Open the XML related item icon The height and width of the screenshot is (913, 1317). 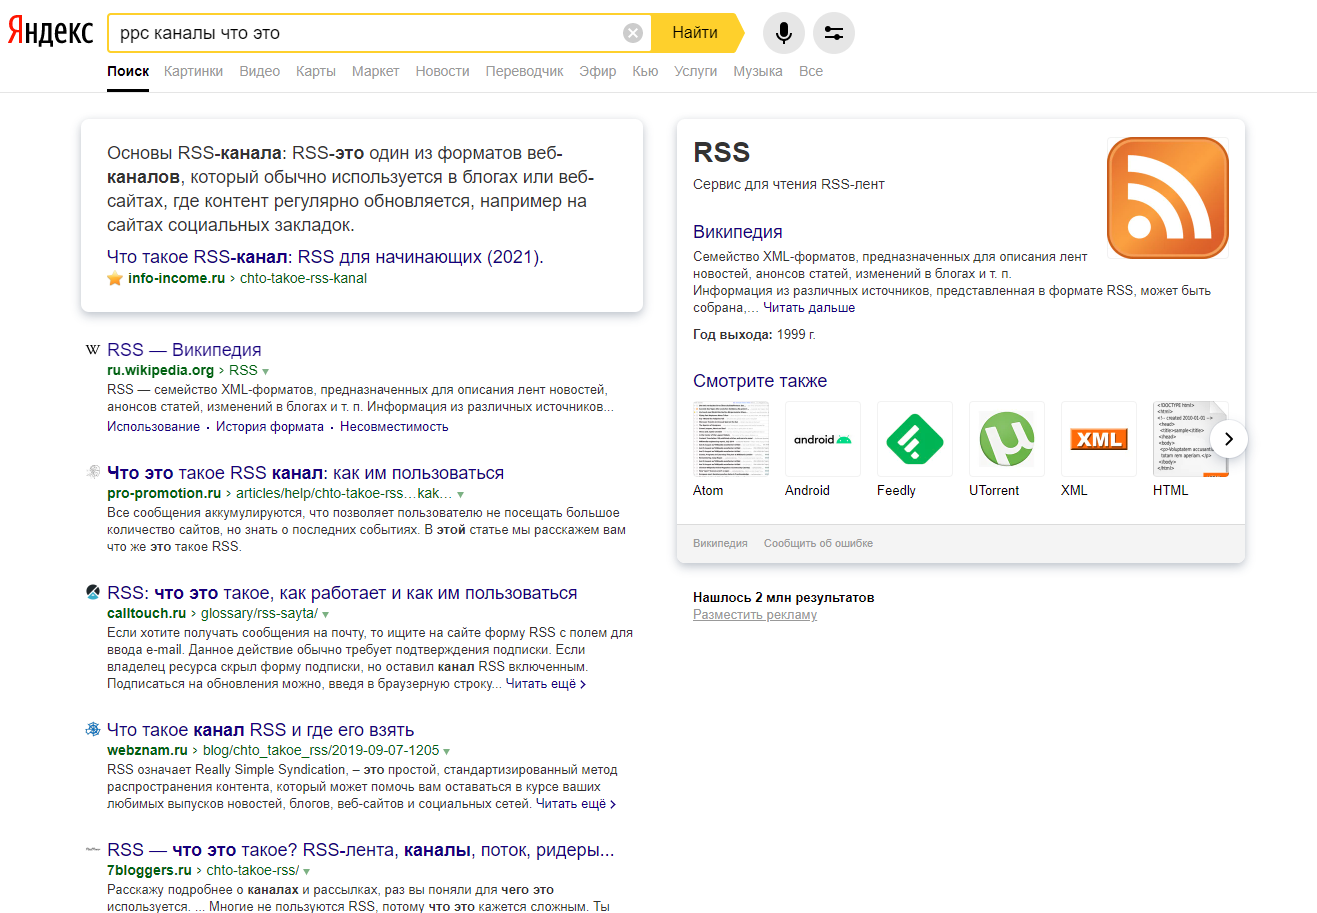1099,439
